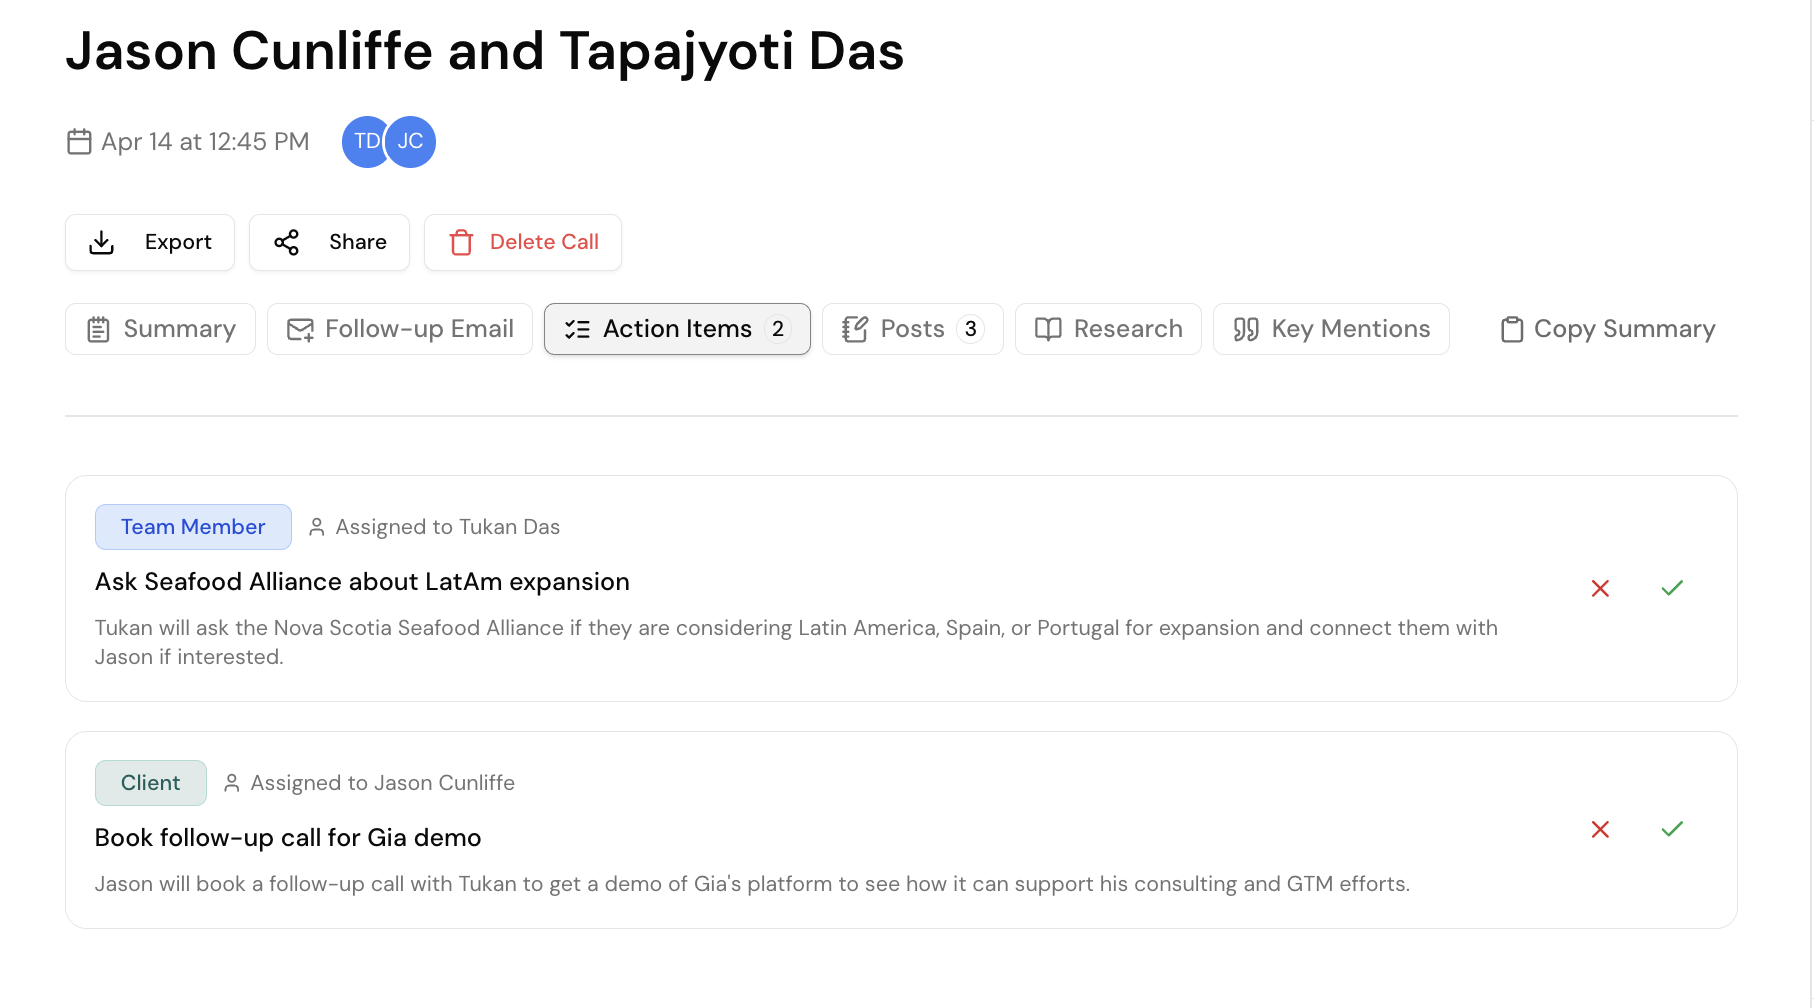Switch to the Posts tab
Screen dimensions: 1814x1008
(912, 328)
